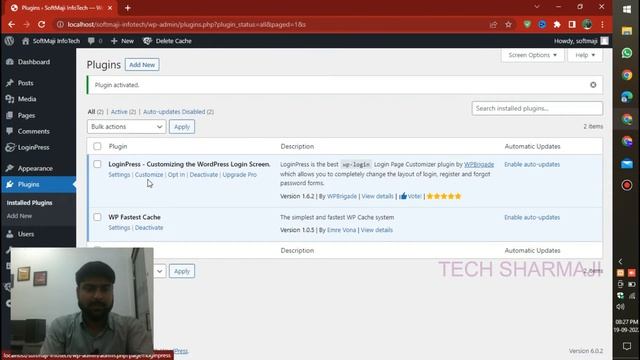
Task: Click the localhost address bar URL
Action: coord(187,24)
